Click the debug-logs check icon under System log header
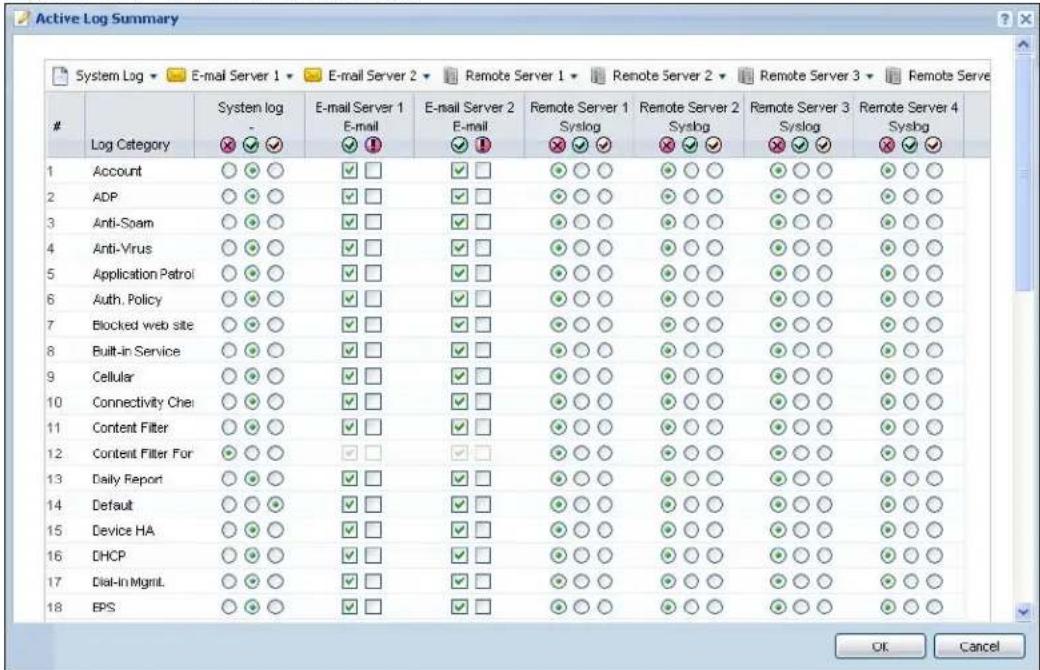1040x670 pixels. point(275,145)
